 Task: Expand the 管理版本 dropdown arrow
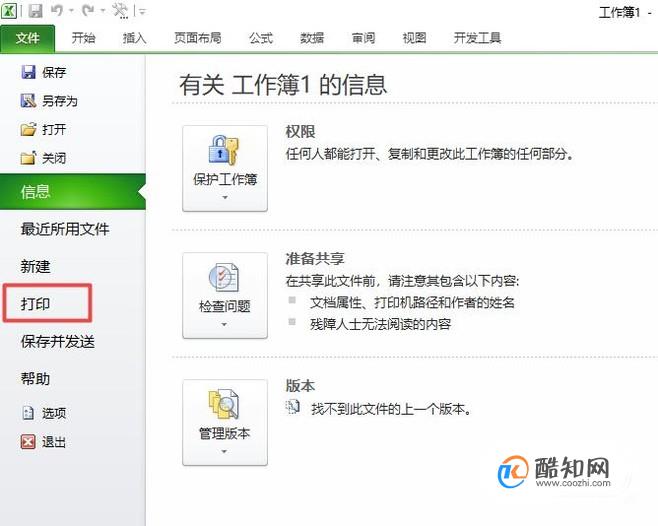(x=225, y=451)
